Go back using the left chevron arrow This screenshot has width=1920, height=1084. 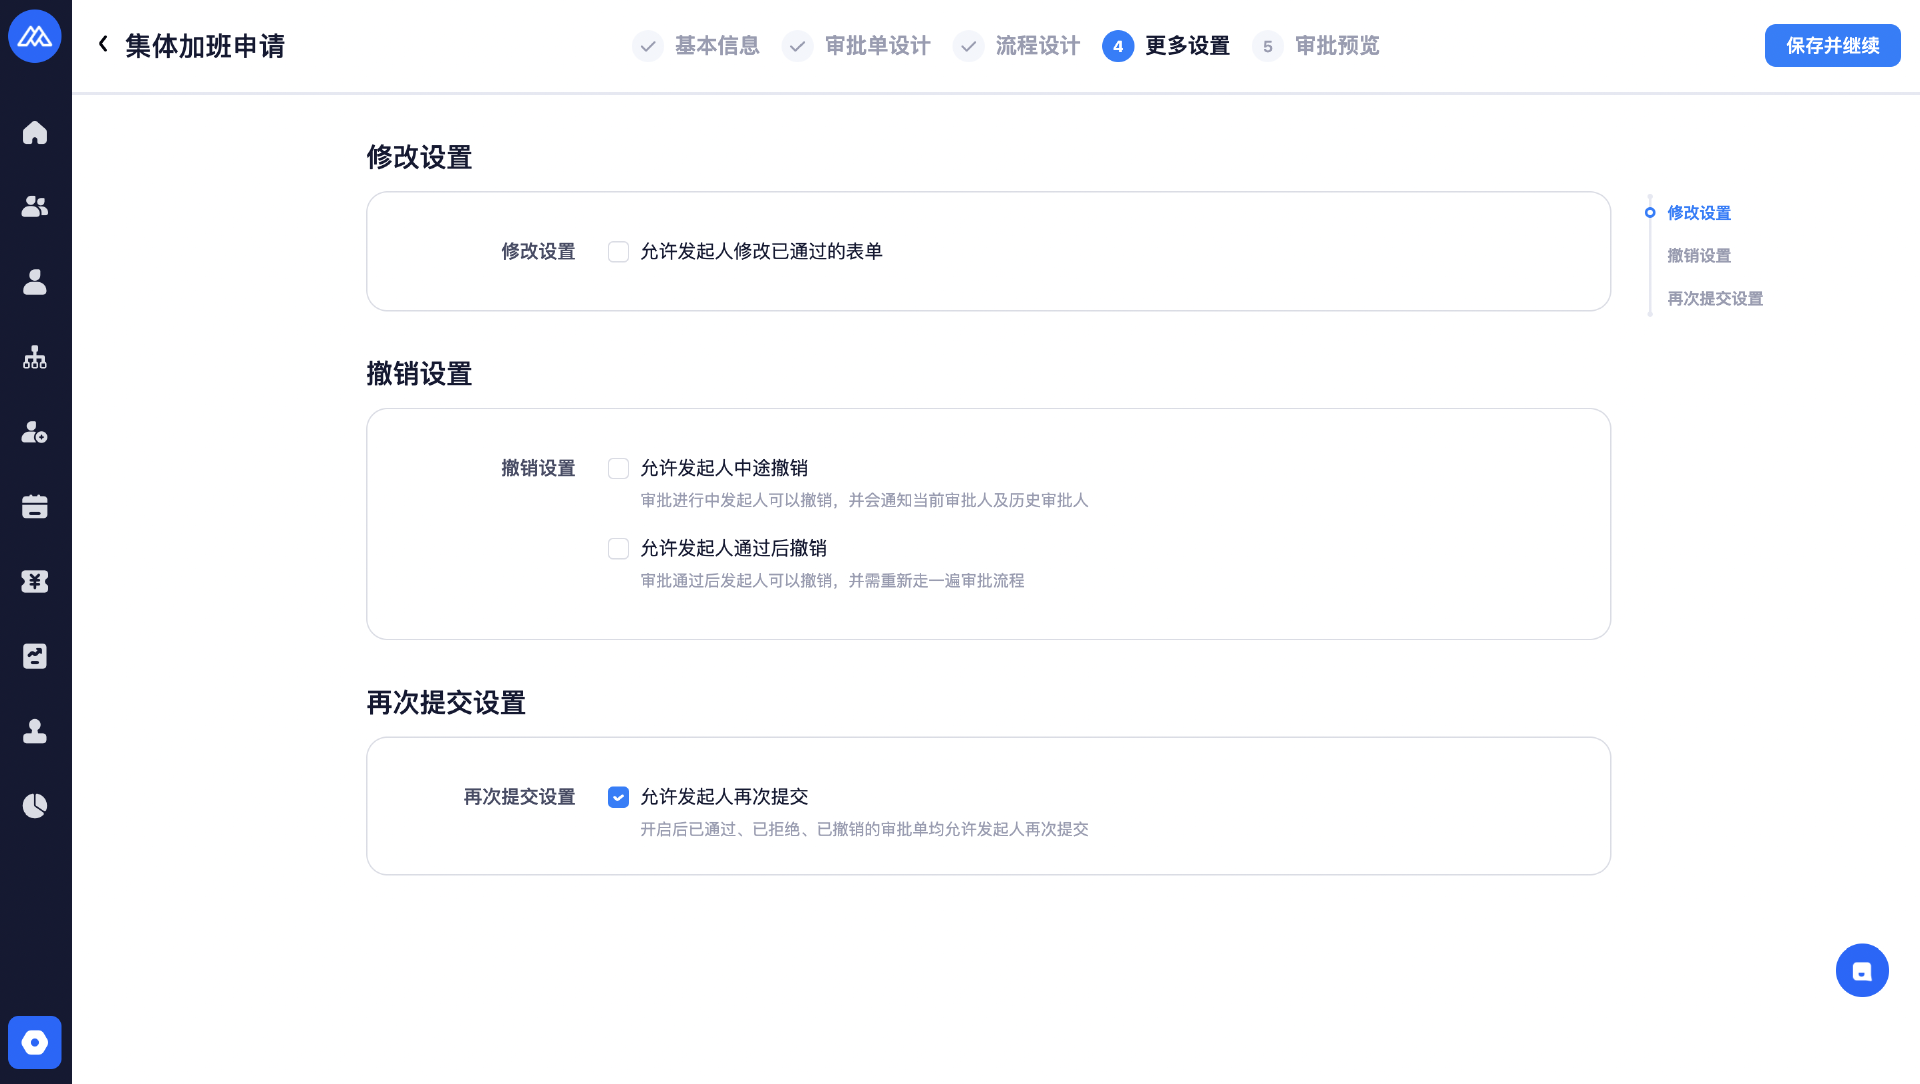click(103, 44)
